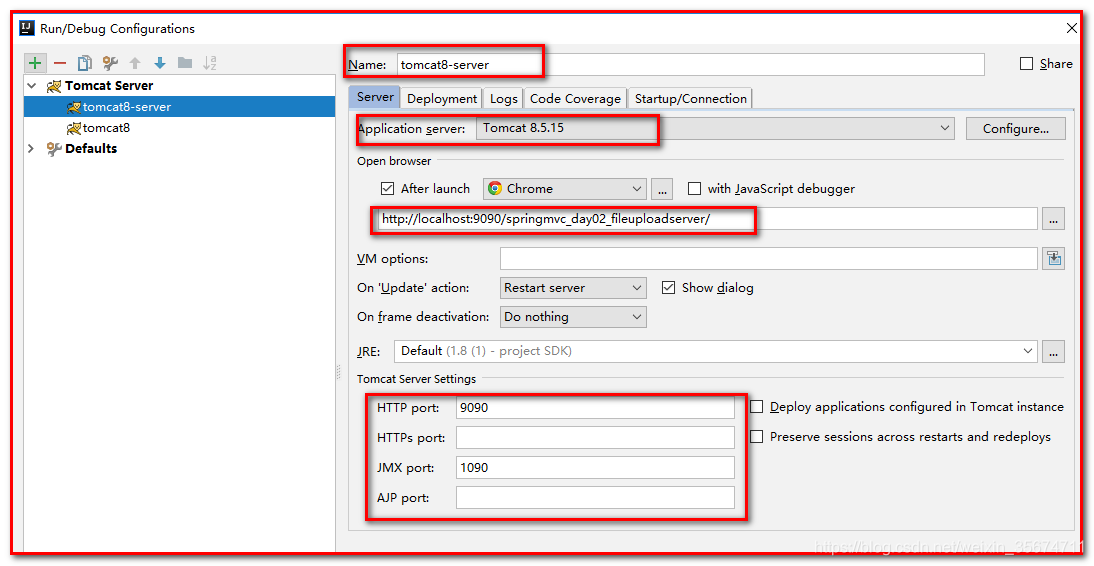The width and height of the screenshot is (1094, 566).
Task: Open the Code Coverage tab
Action: point(576,98)
